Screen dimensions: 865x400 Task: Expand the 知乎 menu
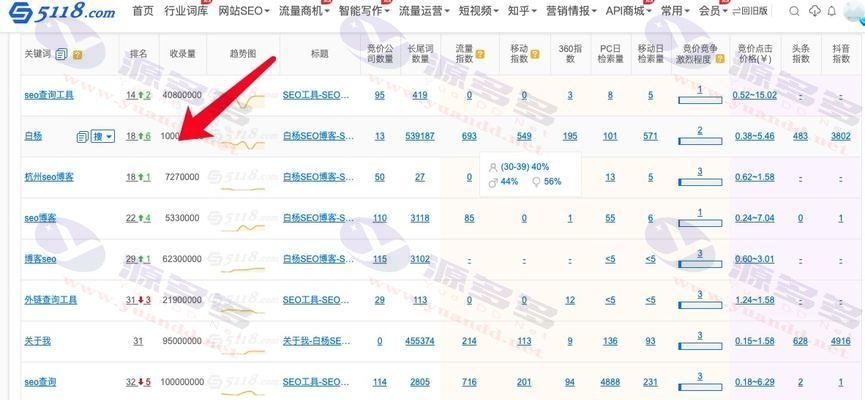(522, 10)
